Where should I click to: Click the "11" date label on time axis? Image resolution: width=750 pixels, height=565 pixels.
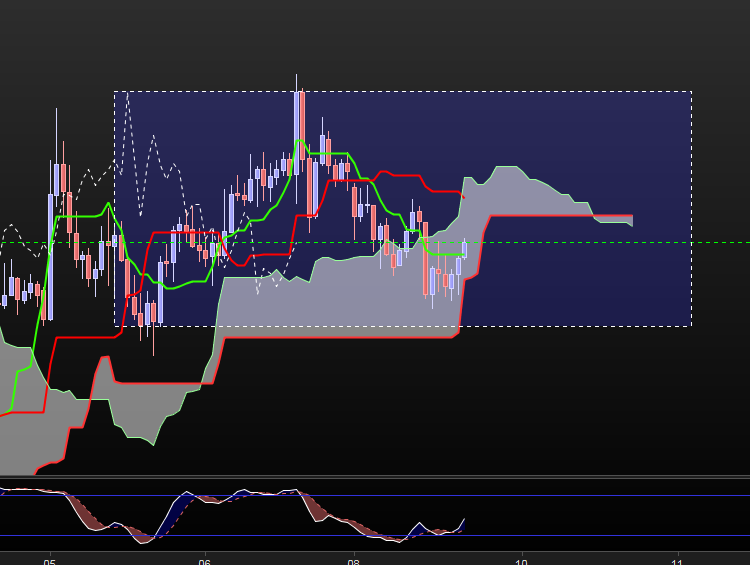(677, 562)
